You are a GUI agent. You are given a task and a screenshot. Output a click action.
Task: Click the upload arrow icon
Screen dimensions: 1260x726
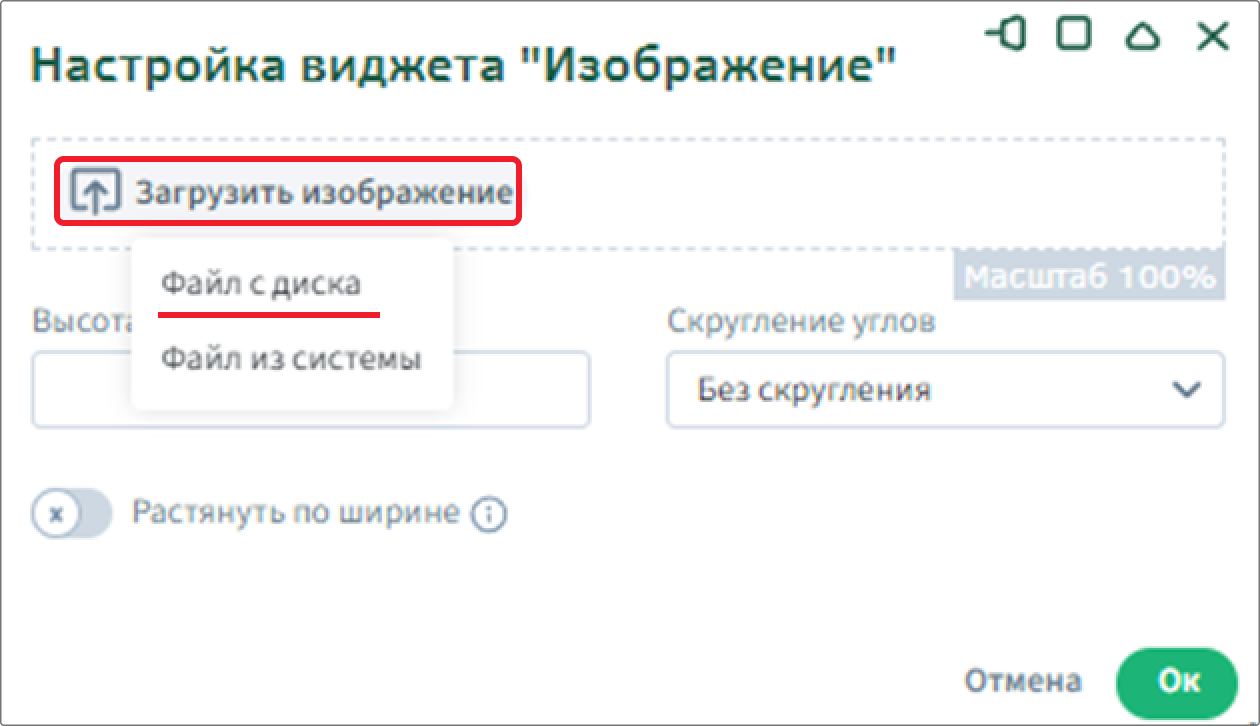[x=95, y=191]
